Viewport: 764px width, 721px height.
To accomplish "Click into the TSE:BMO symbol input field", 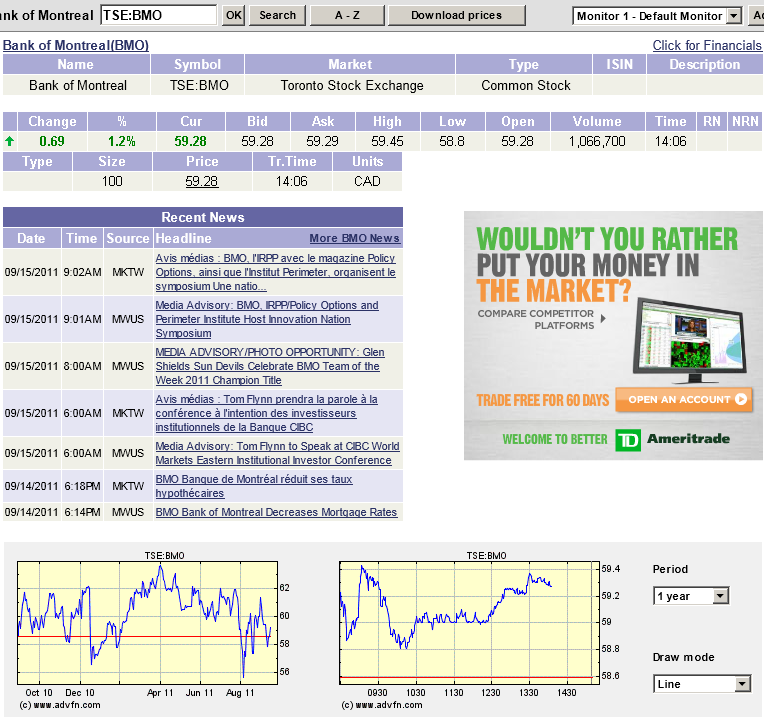I will pyautogui.click(x=158, y=15).
